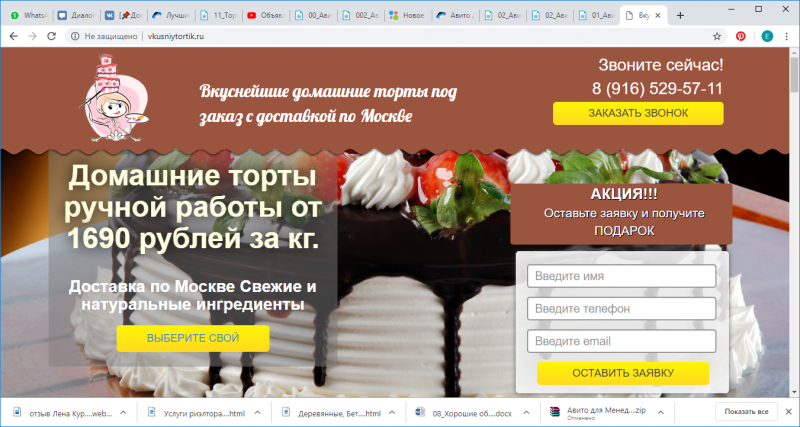Switch to the VK tab

[124, 16]
